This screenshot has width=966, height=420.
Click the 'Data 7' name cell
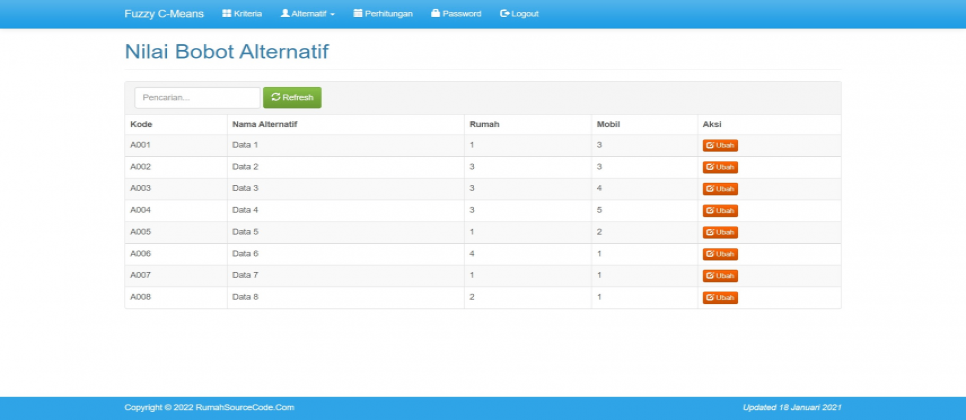pos(346,275)
